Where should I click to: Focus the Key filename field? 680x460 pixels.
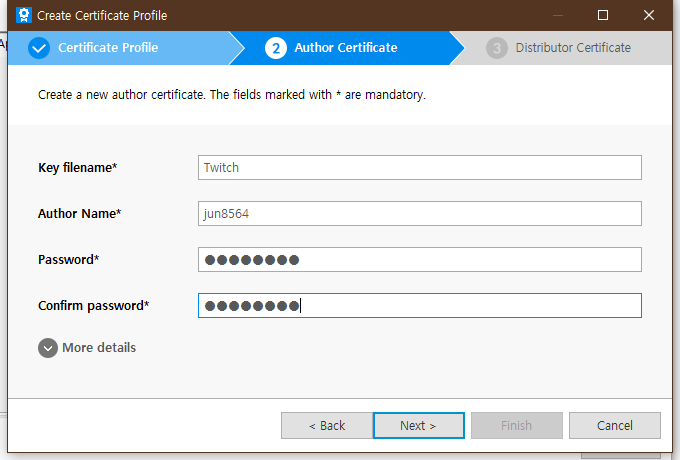(420, 167)
